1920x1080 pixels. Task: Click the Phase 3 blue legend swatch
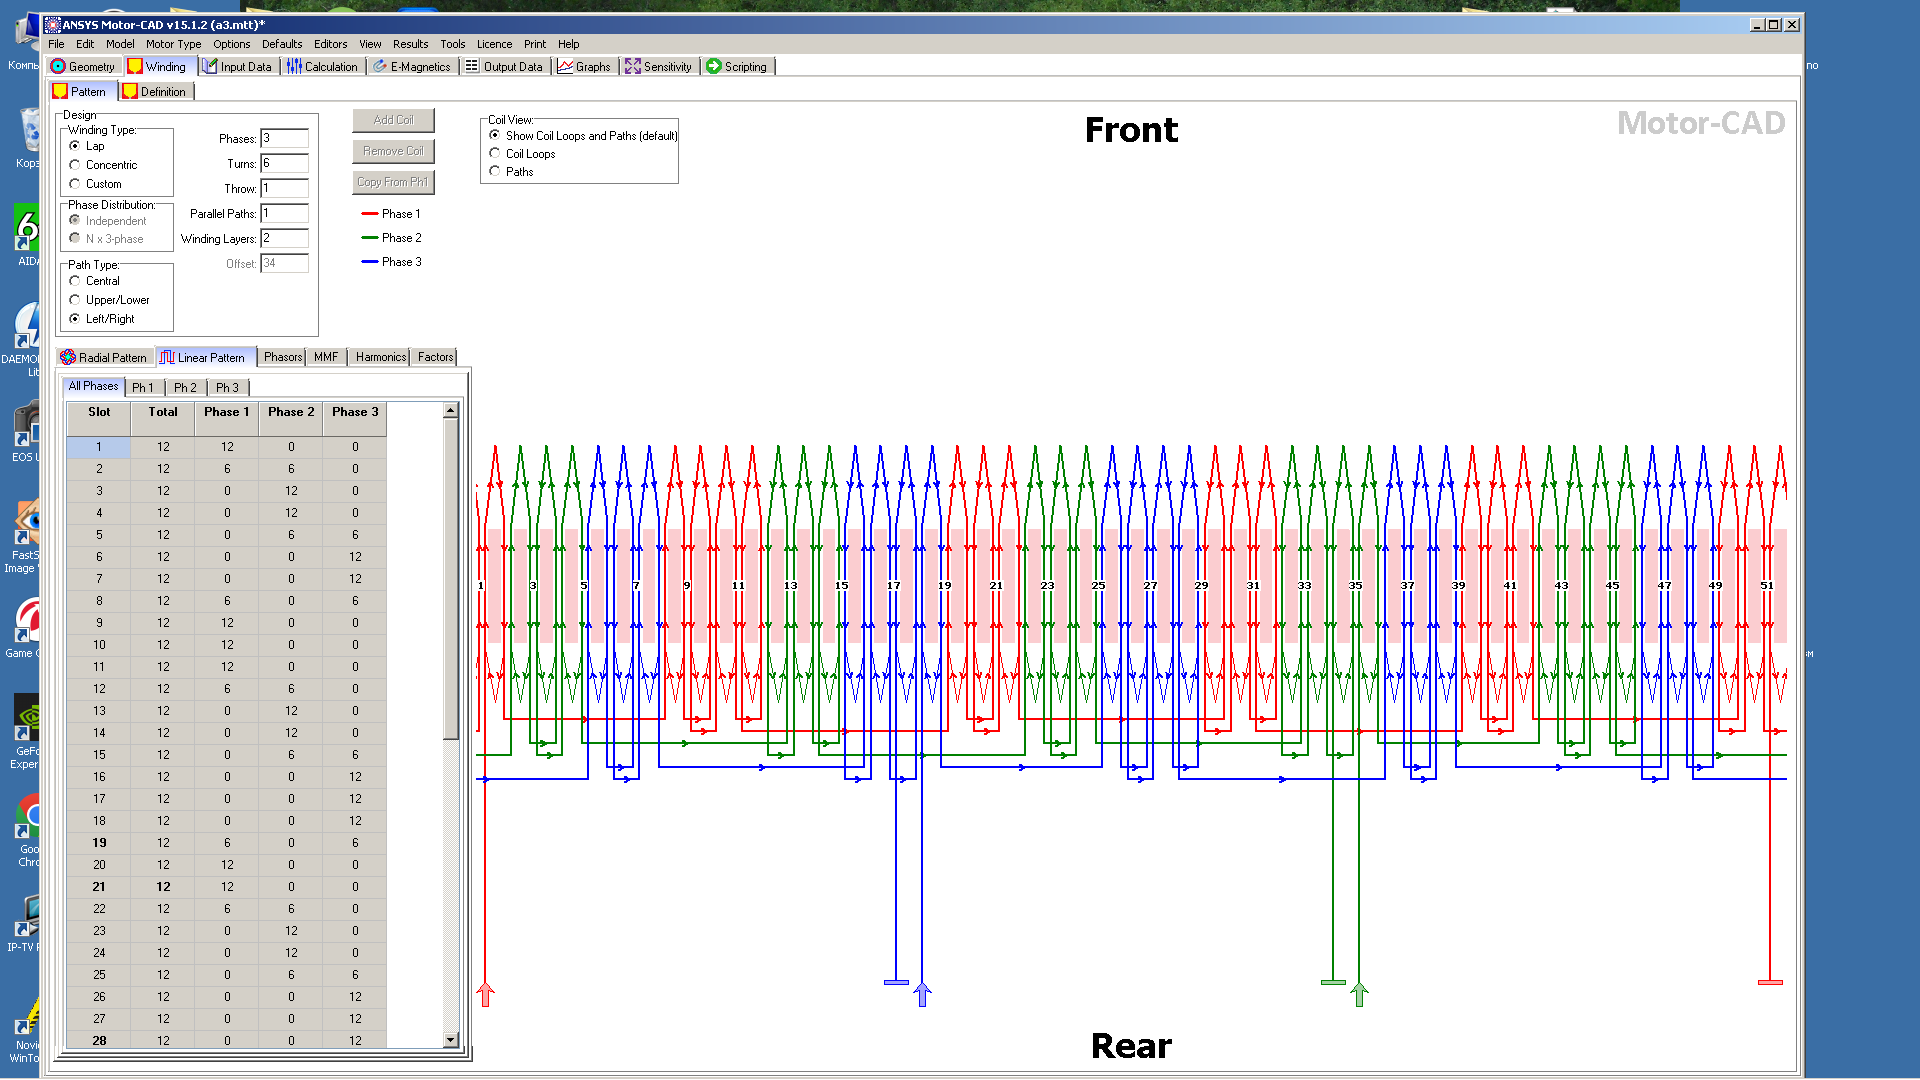pyautogui.click(x=369, y=262)
